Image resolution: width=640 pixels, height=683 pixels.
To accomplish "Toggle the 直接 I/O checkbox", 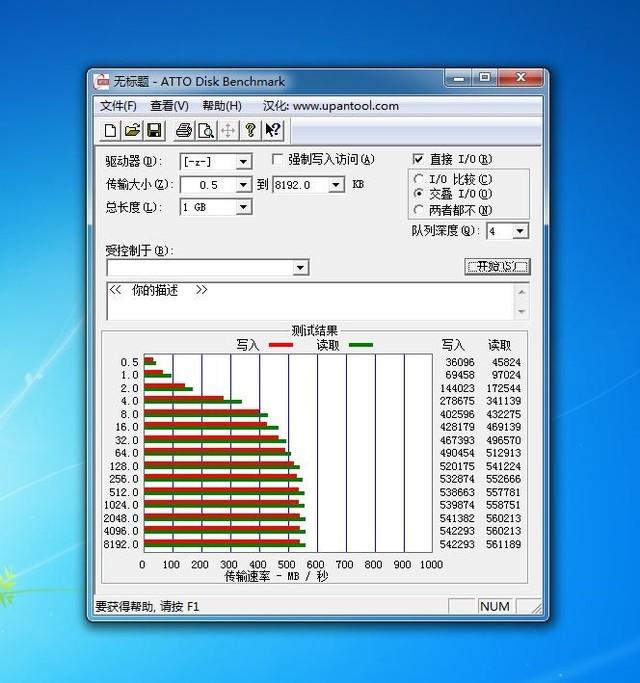I will [418, 159].
